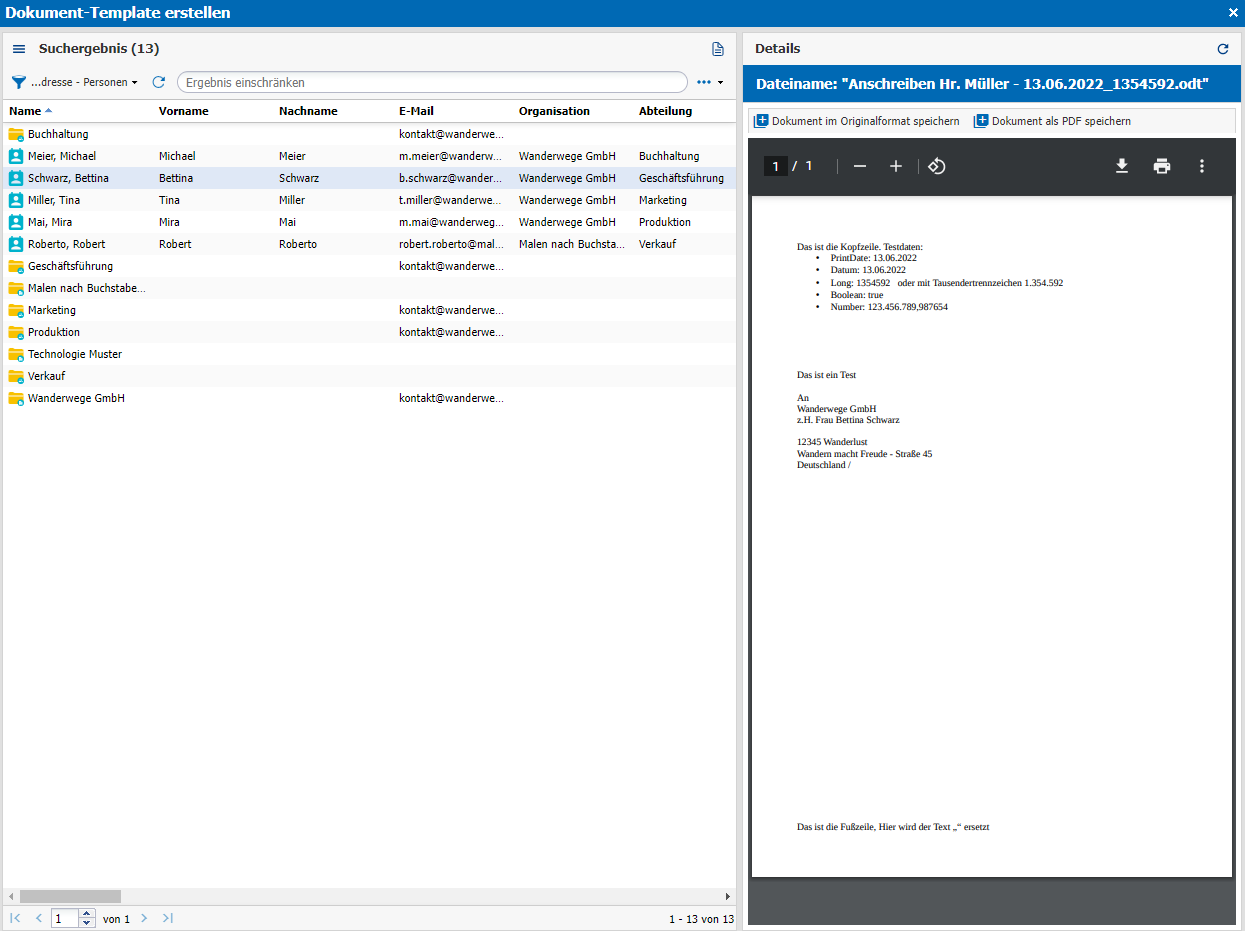
Task: Sort by the E-Mail column header
Action: click(x=416, y=111)
